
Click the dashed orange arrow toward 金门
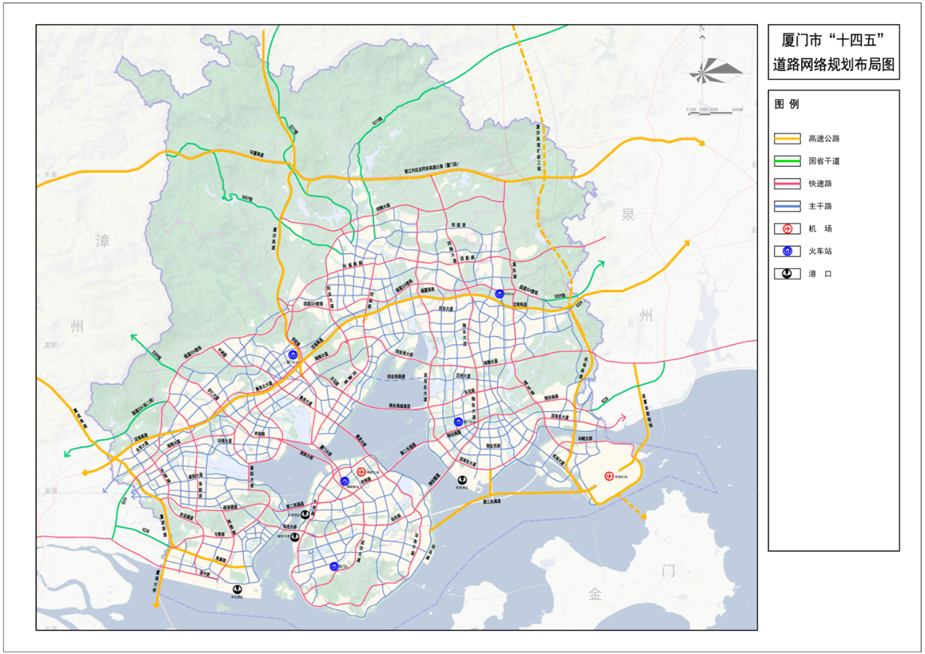pyautogui.click(x=644, y=517)
